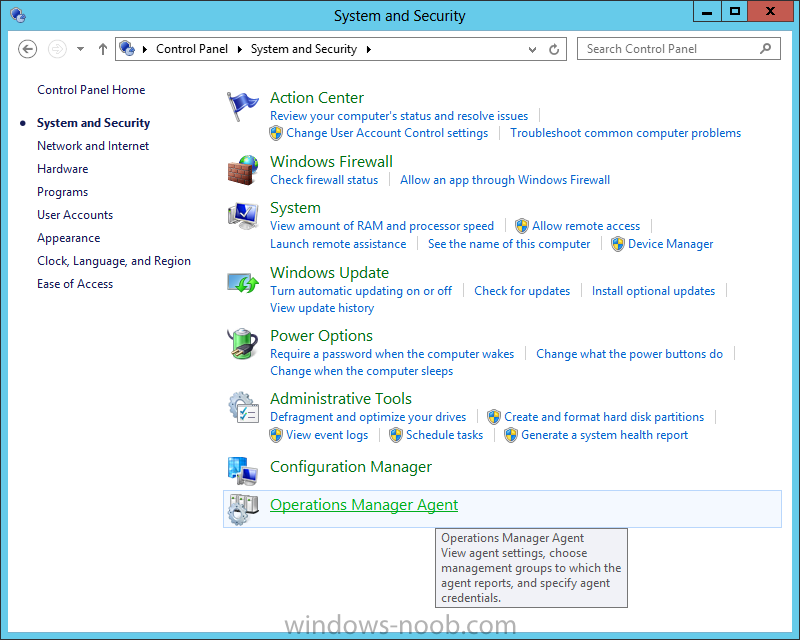
Task: Open Review your computer's status and resolve issues
Action: pyautogui.click(x=399, y=116)
